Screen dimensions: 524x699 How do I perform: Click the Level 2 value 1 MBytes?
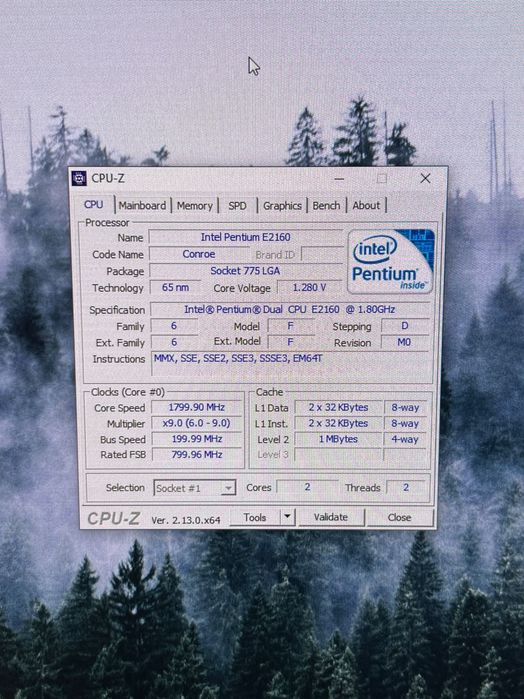pos(338,439)
